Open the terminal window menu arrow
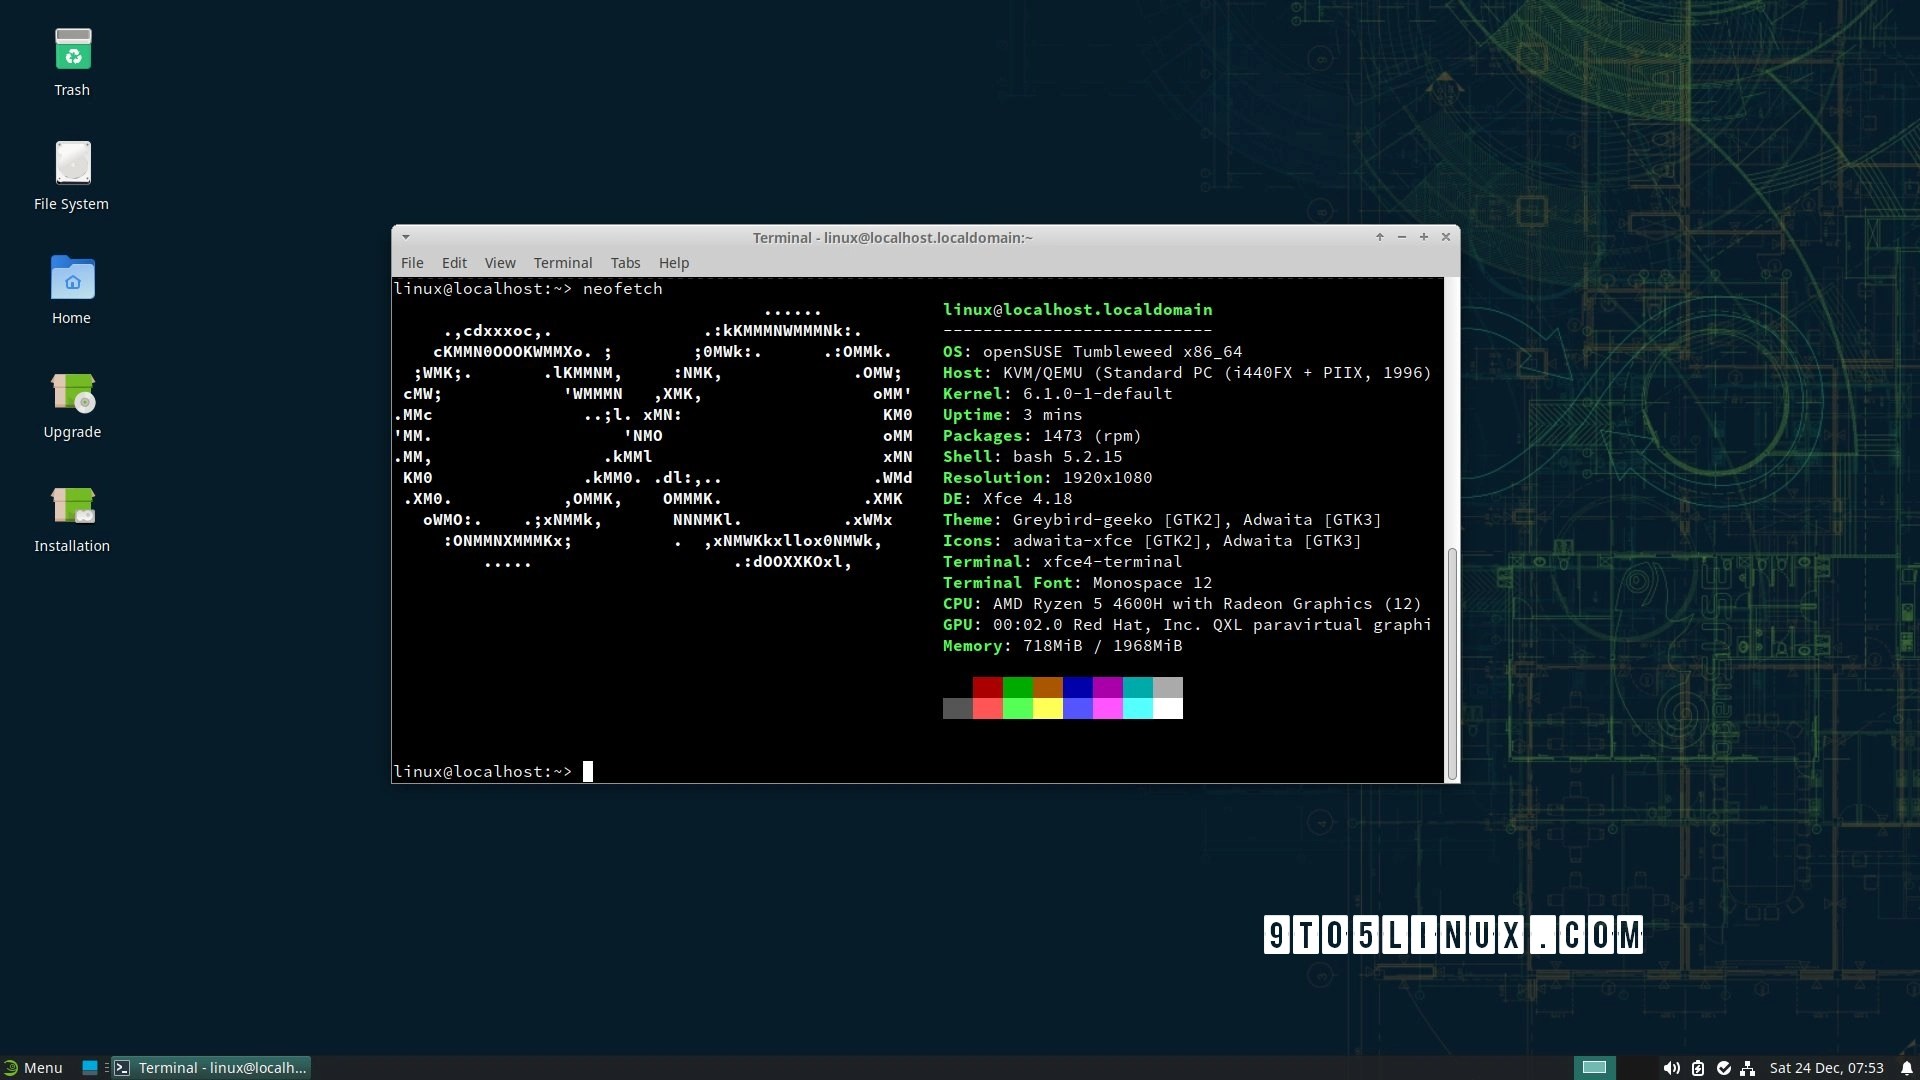This screenshot has height=1080, width=1920. point(406,238)
